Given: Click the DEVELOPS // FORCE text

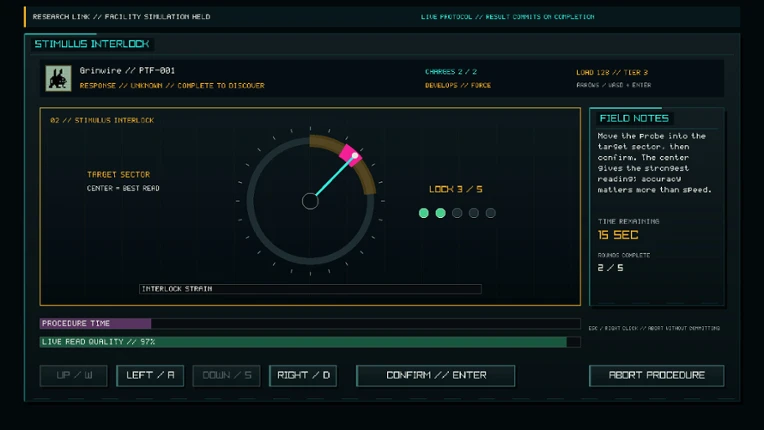Looking at the screenshot, I should click(458, 85).
